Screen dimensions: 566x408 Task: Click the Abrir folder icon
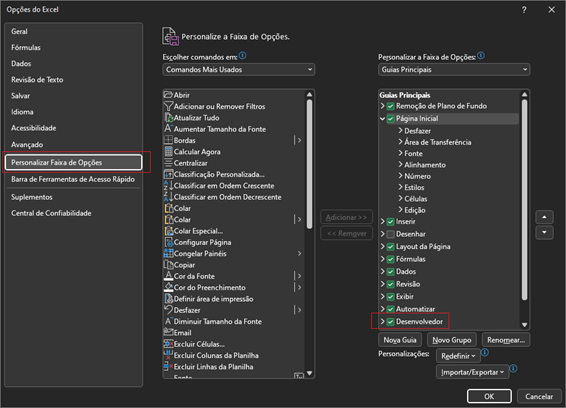point(168,95)
